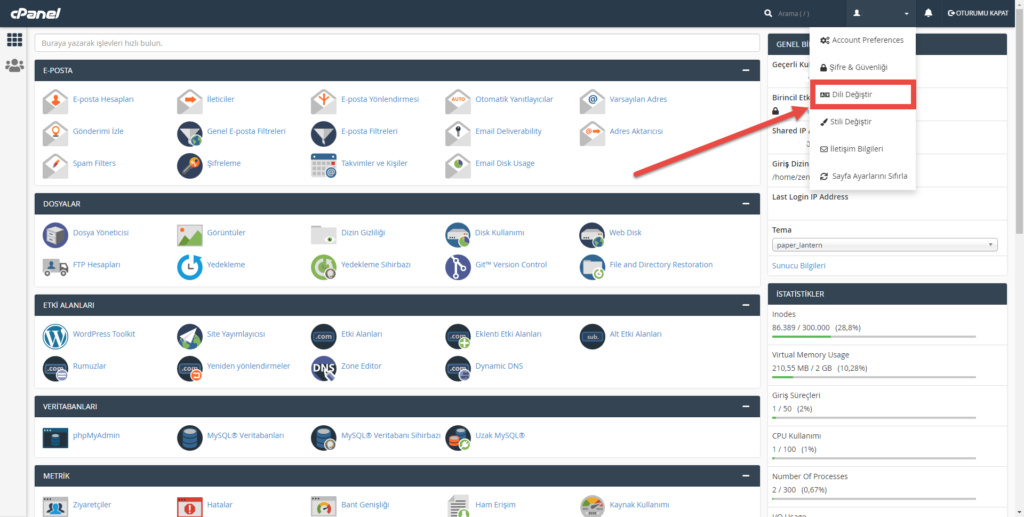This screenshot has width=1024, height=517.
Task: Open the Uzak MySQL icon
Action: (x=458, y=437)
